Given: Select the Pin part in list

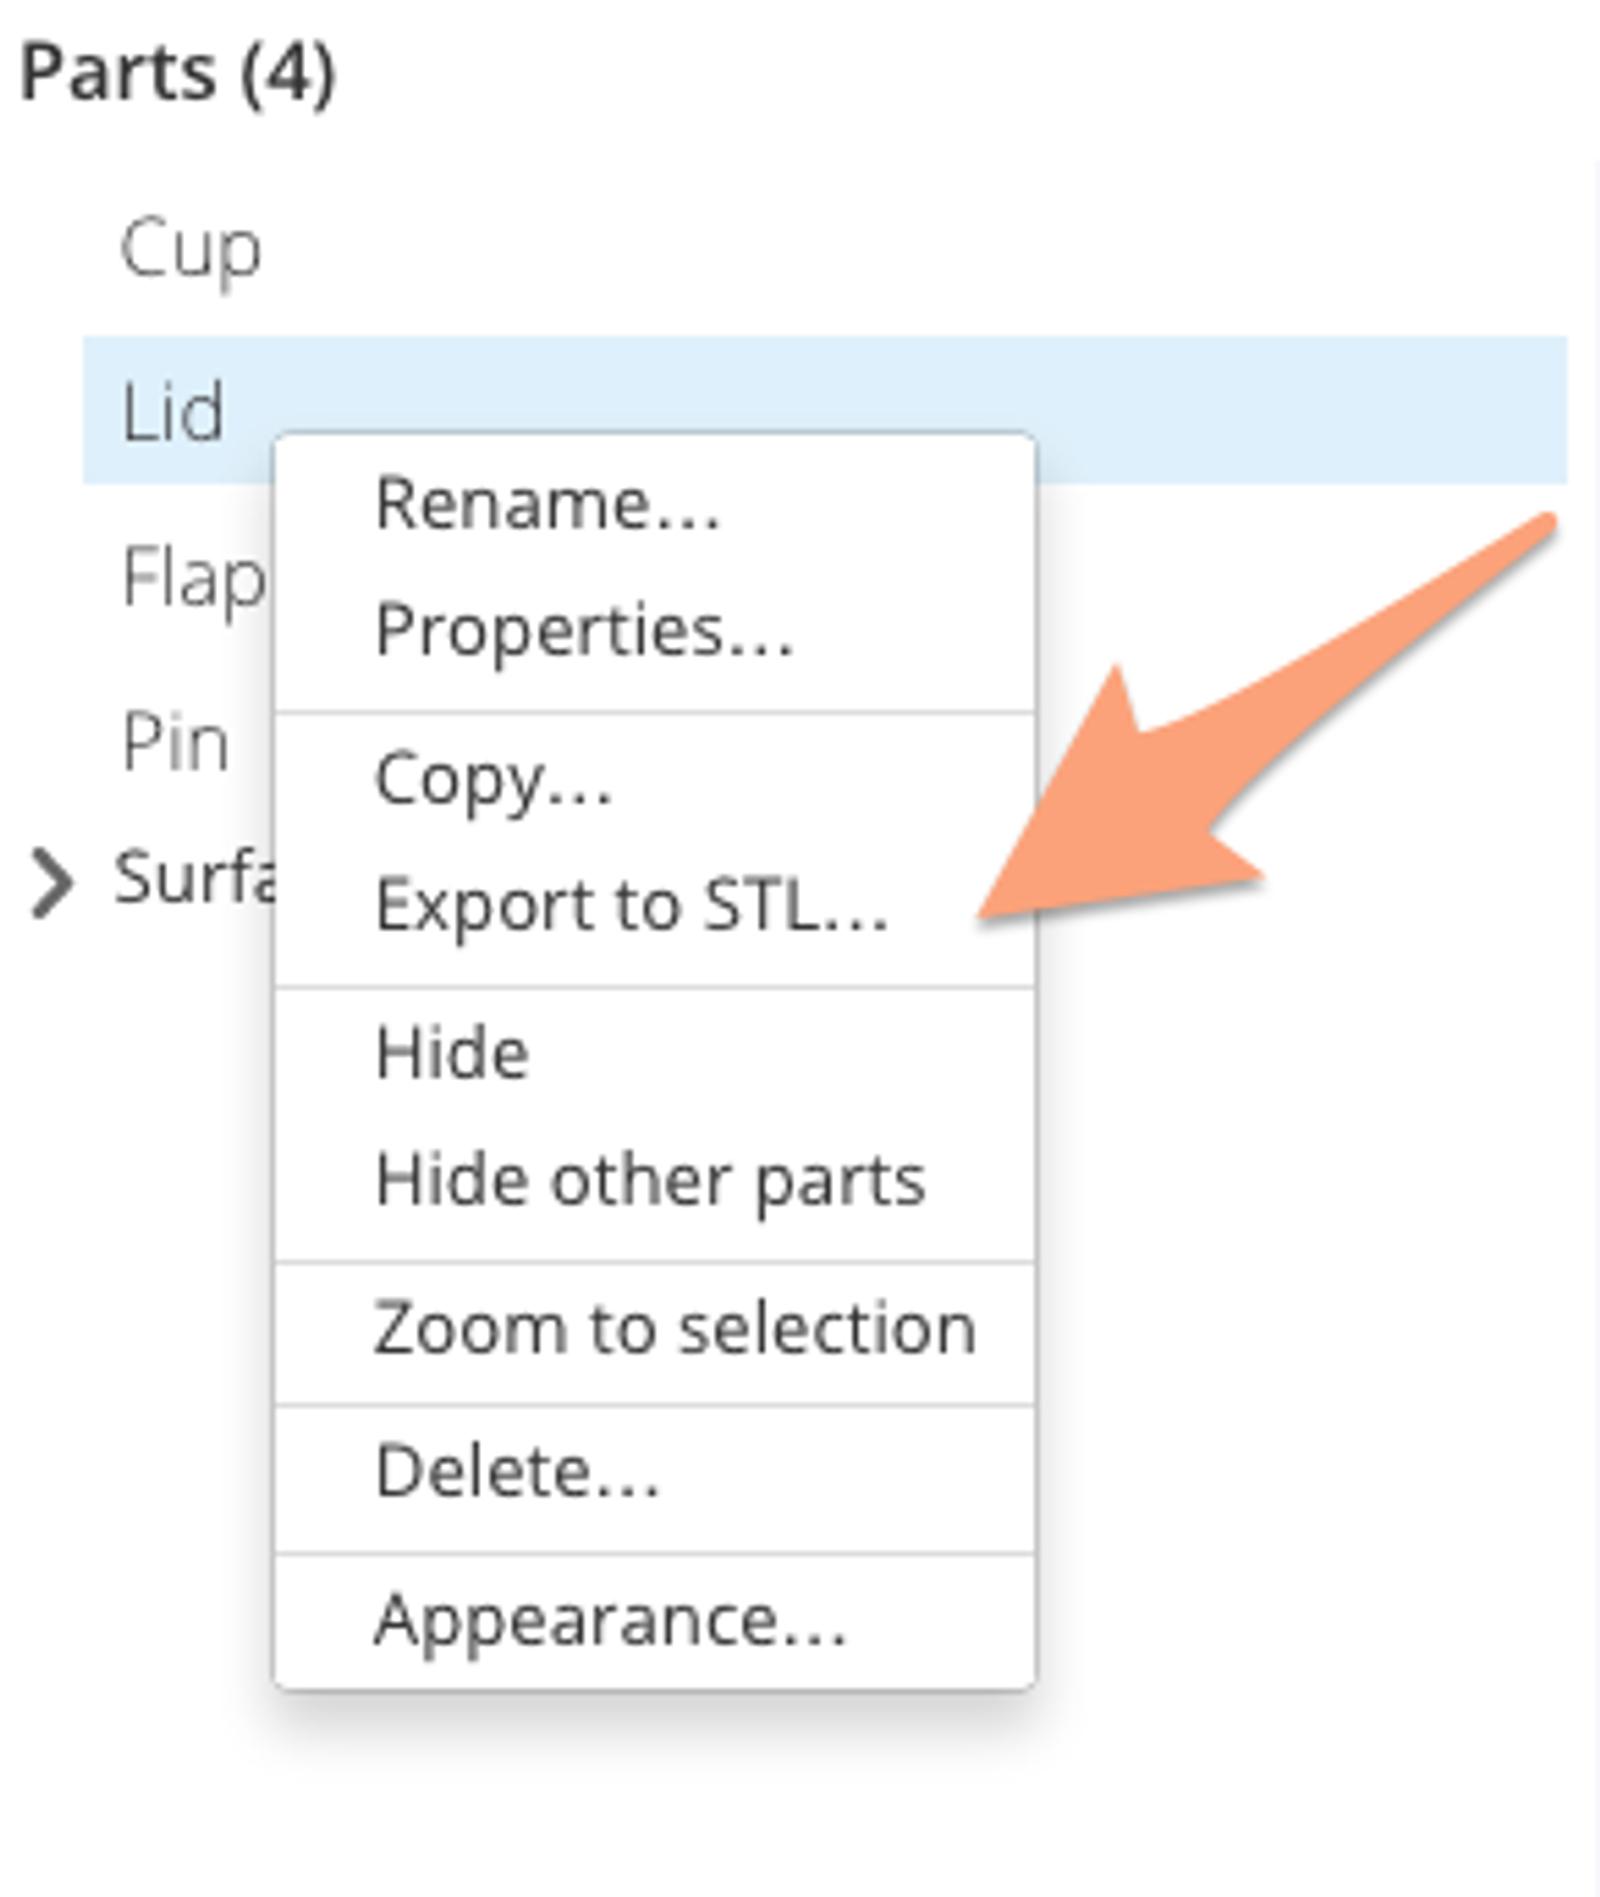Looking at the screenshot, I should point(175,743).
